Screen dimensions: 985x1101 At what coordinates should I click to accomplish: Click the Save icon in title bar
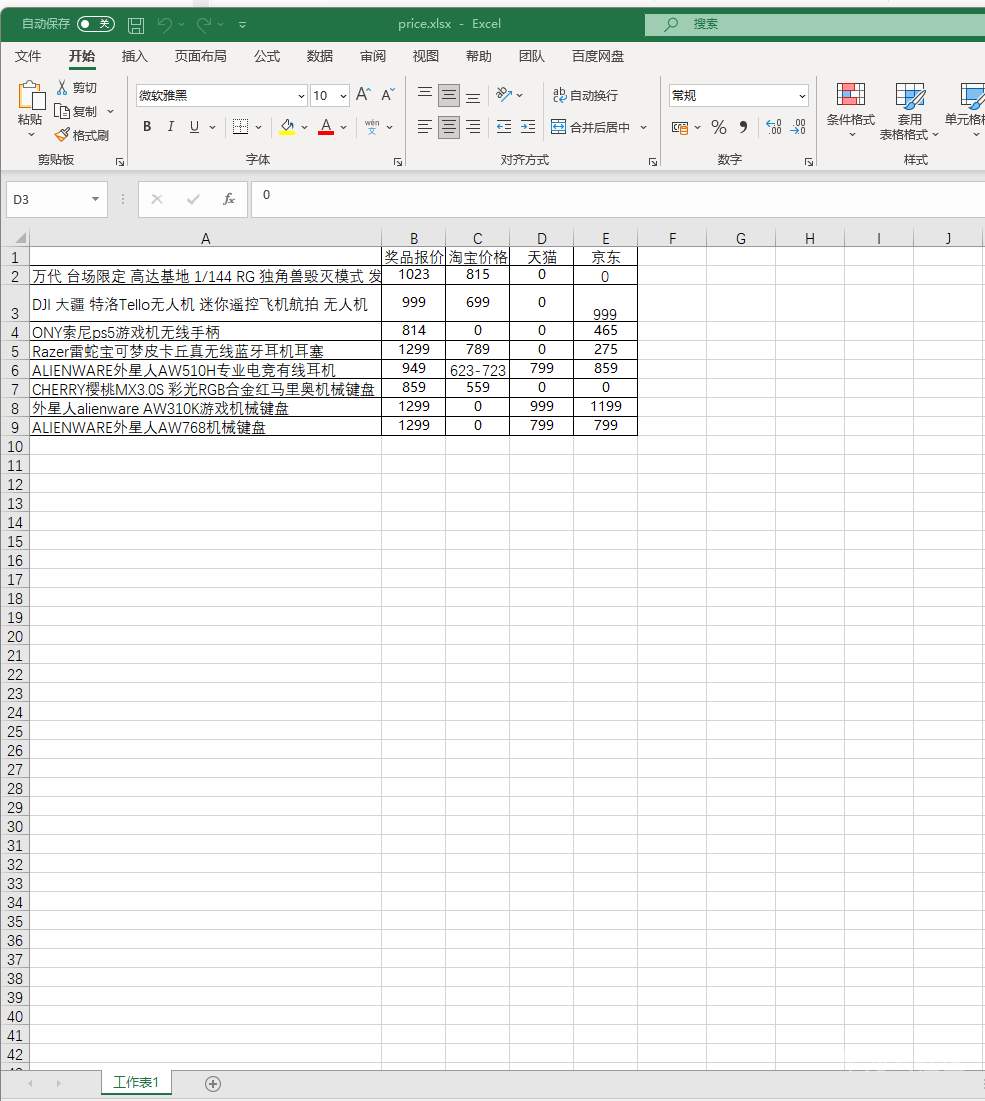pos(135,25)
